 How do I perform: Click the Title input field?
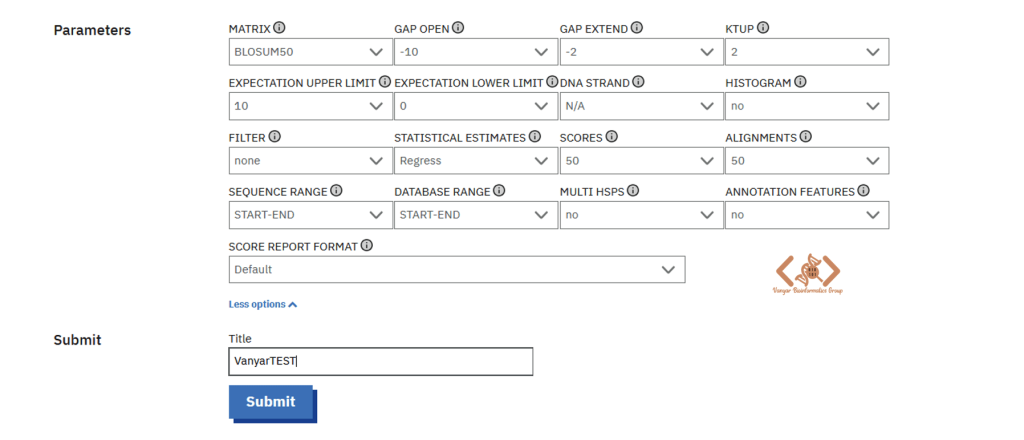click(381, 361)
